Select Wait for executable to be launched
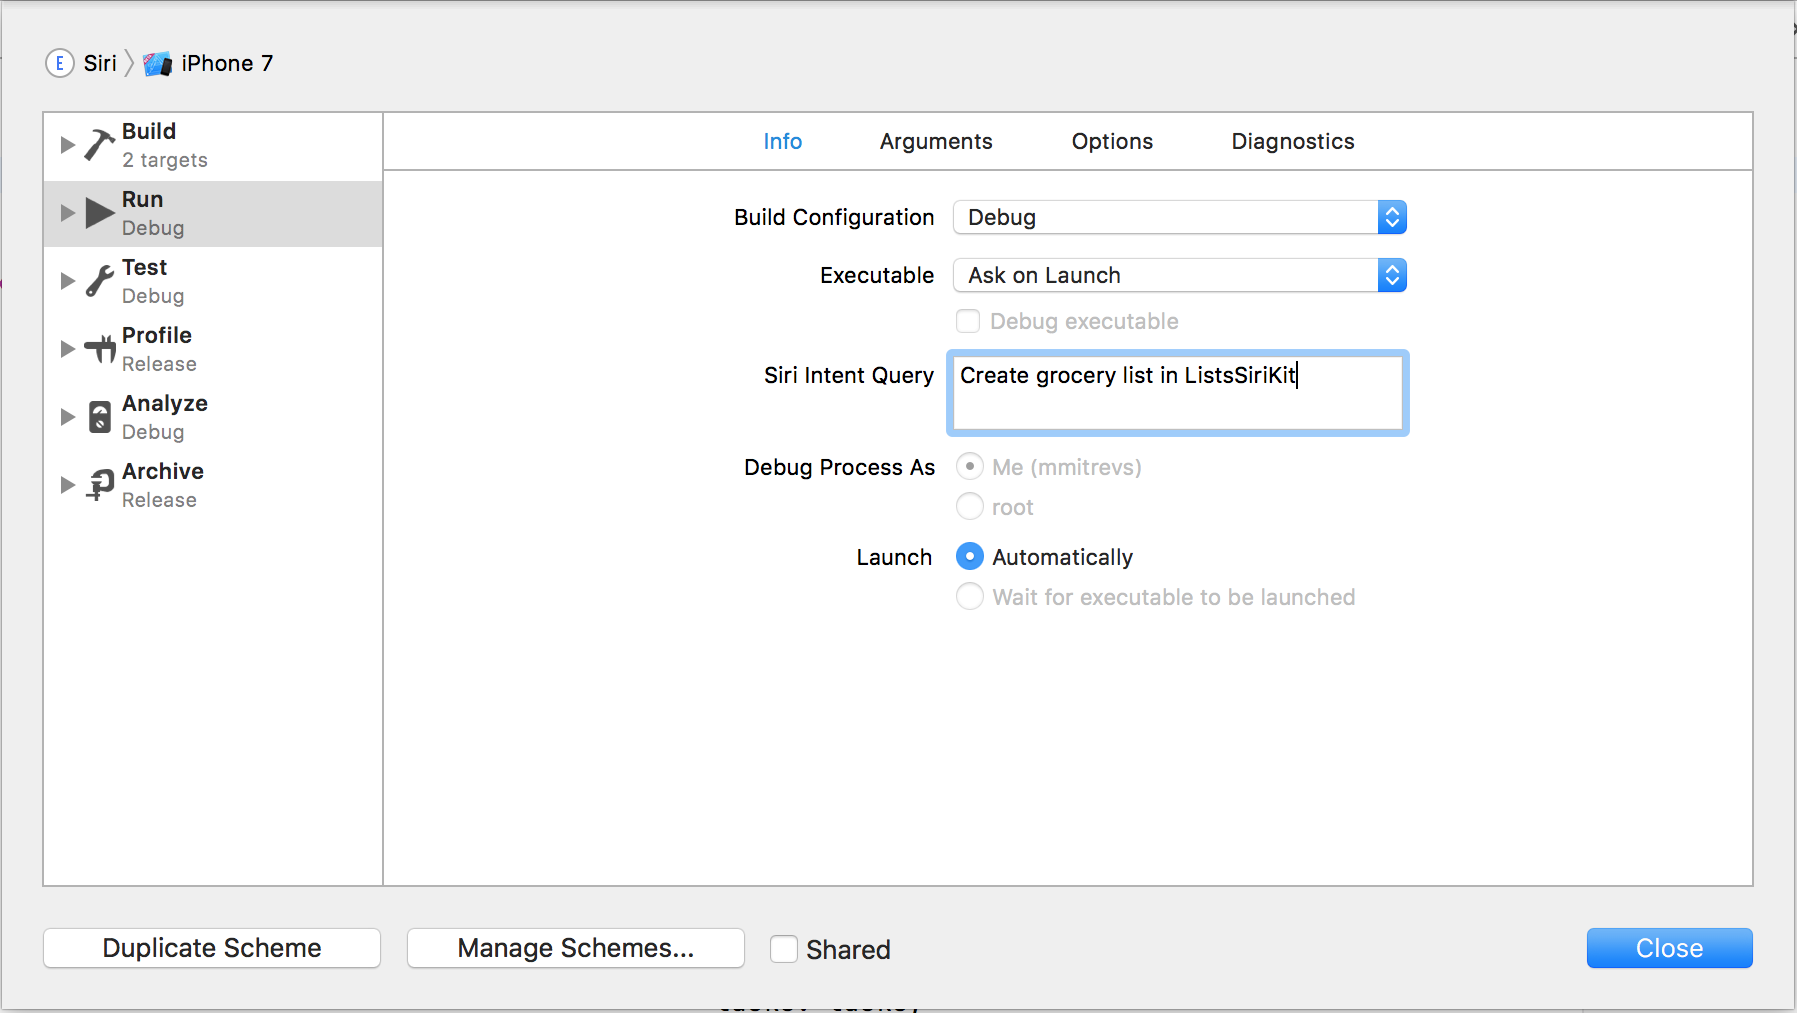The width and height of the screenshot is (1797, 1013). (969, 597)
